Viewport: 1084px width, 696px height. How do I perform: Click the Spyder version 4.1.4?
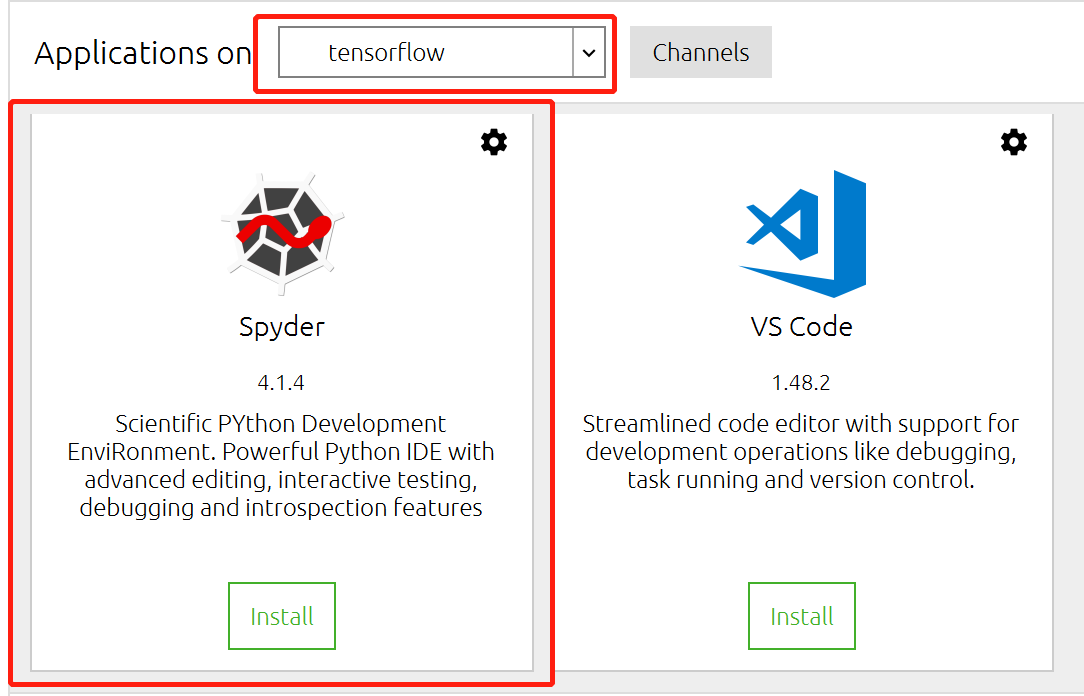[281, 383]
